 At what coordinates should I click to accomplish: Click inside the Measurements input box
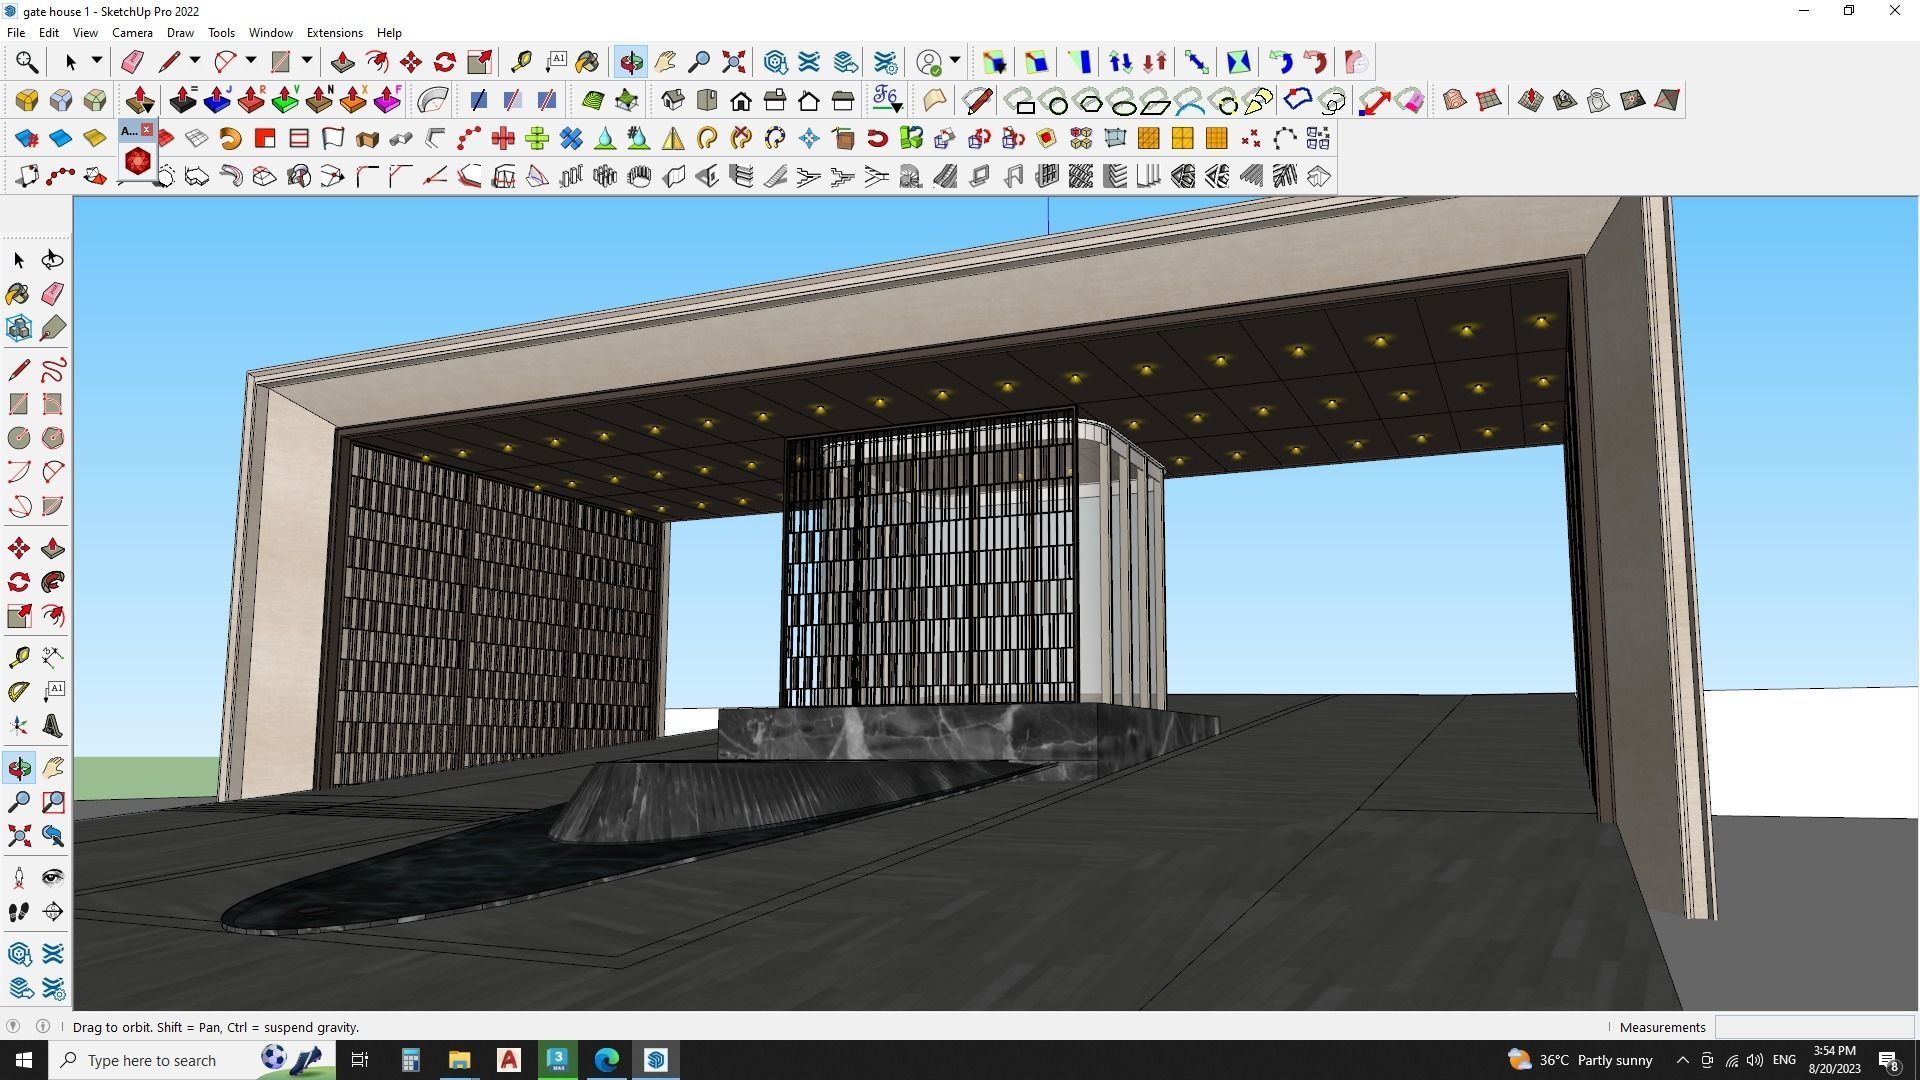pos(1815,1027)
